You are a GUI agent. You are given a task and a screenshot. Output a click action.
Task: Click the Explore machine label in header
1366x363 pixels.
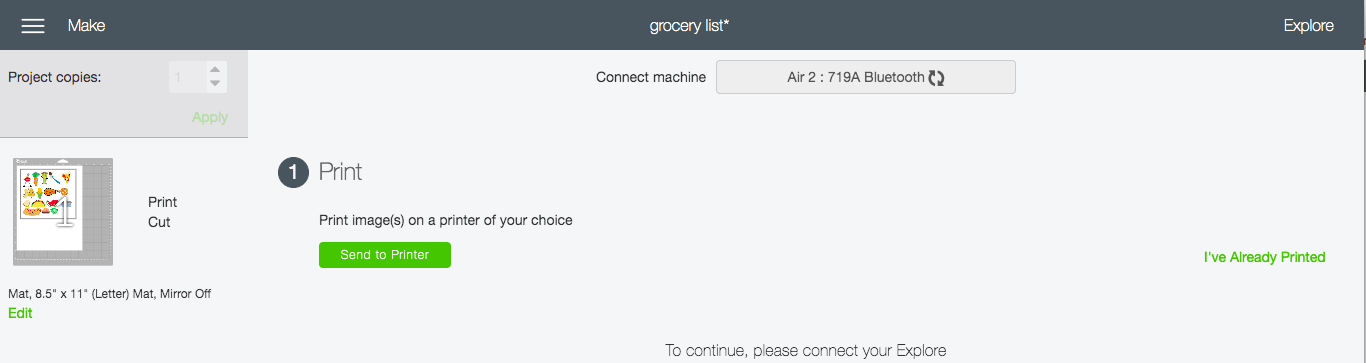click(1308, 26)
